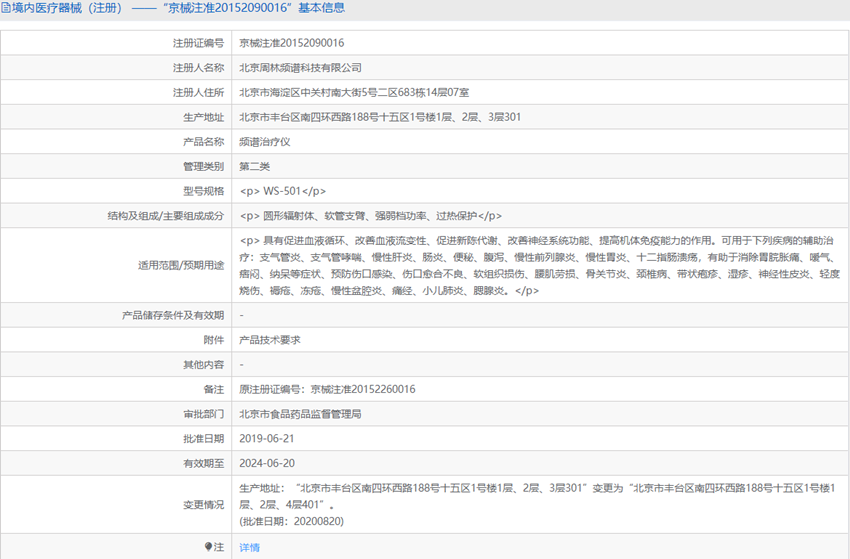Click the 变更情况 field label
850x559 pixels.
tap(204, 505)
